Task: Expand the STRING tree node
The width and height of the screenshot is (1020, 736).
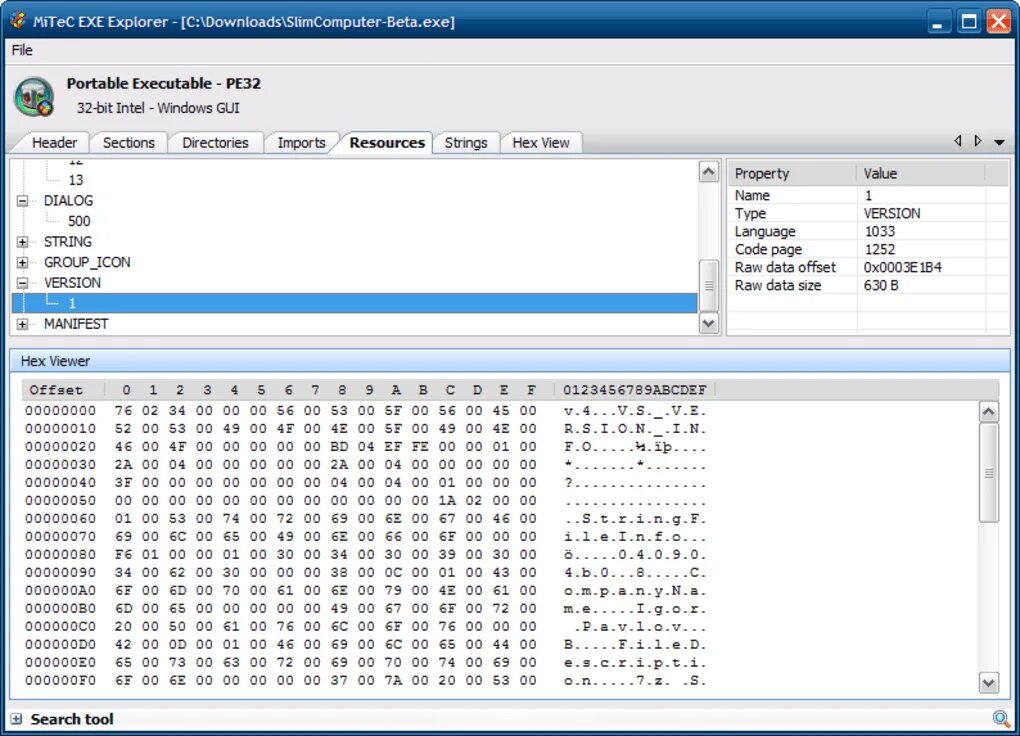Action: (x=22, y=242)
